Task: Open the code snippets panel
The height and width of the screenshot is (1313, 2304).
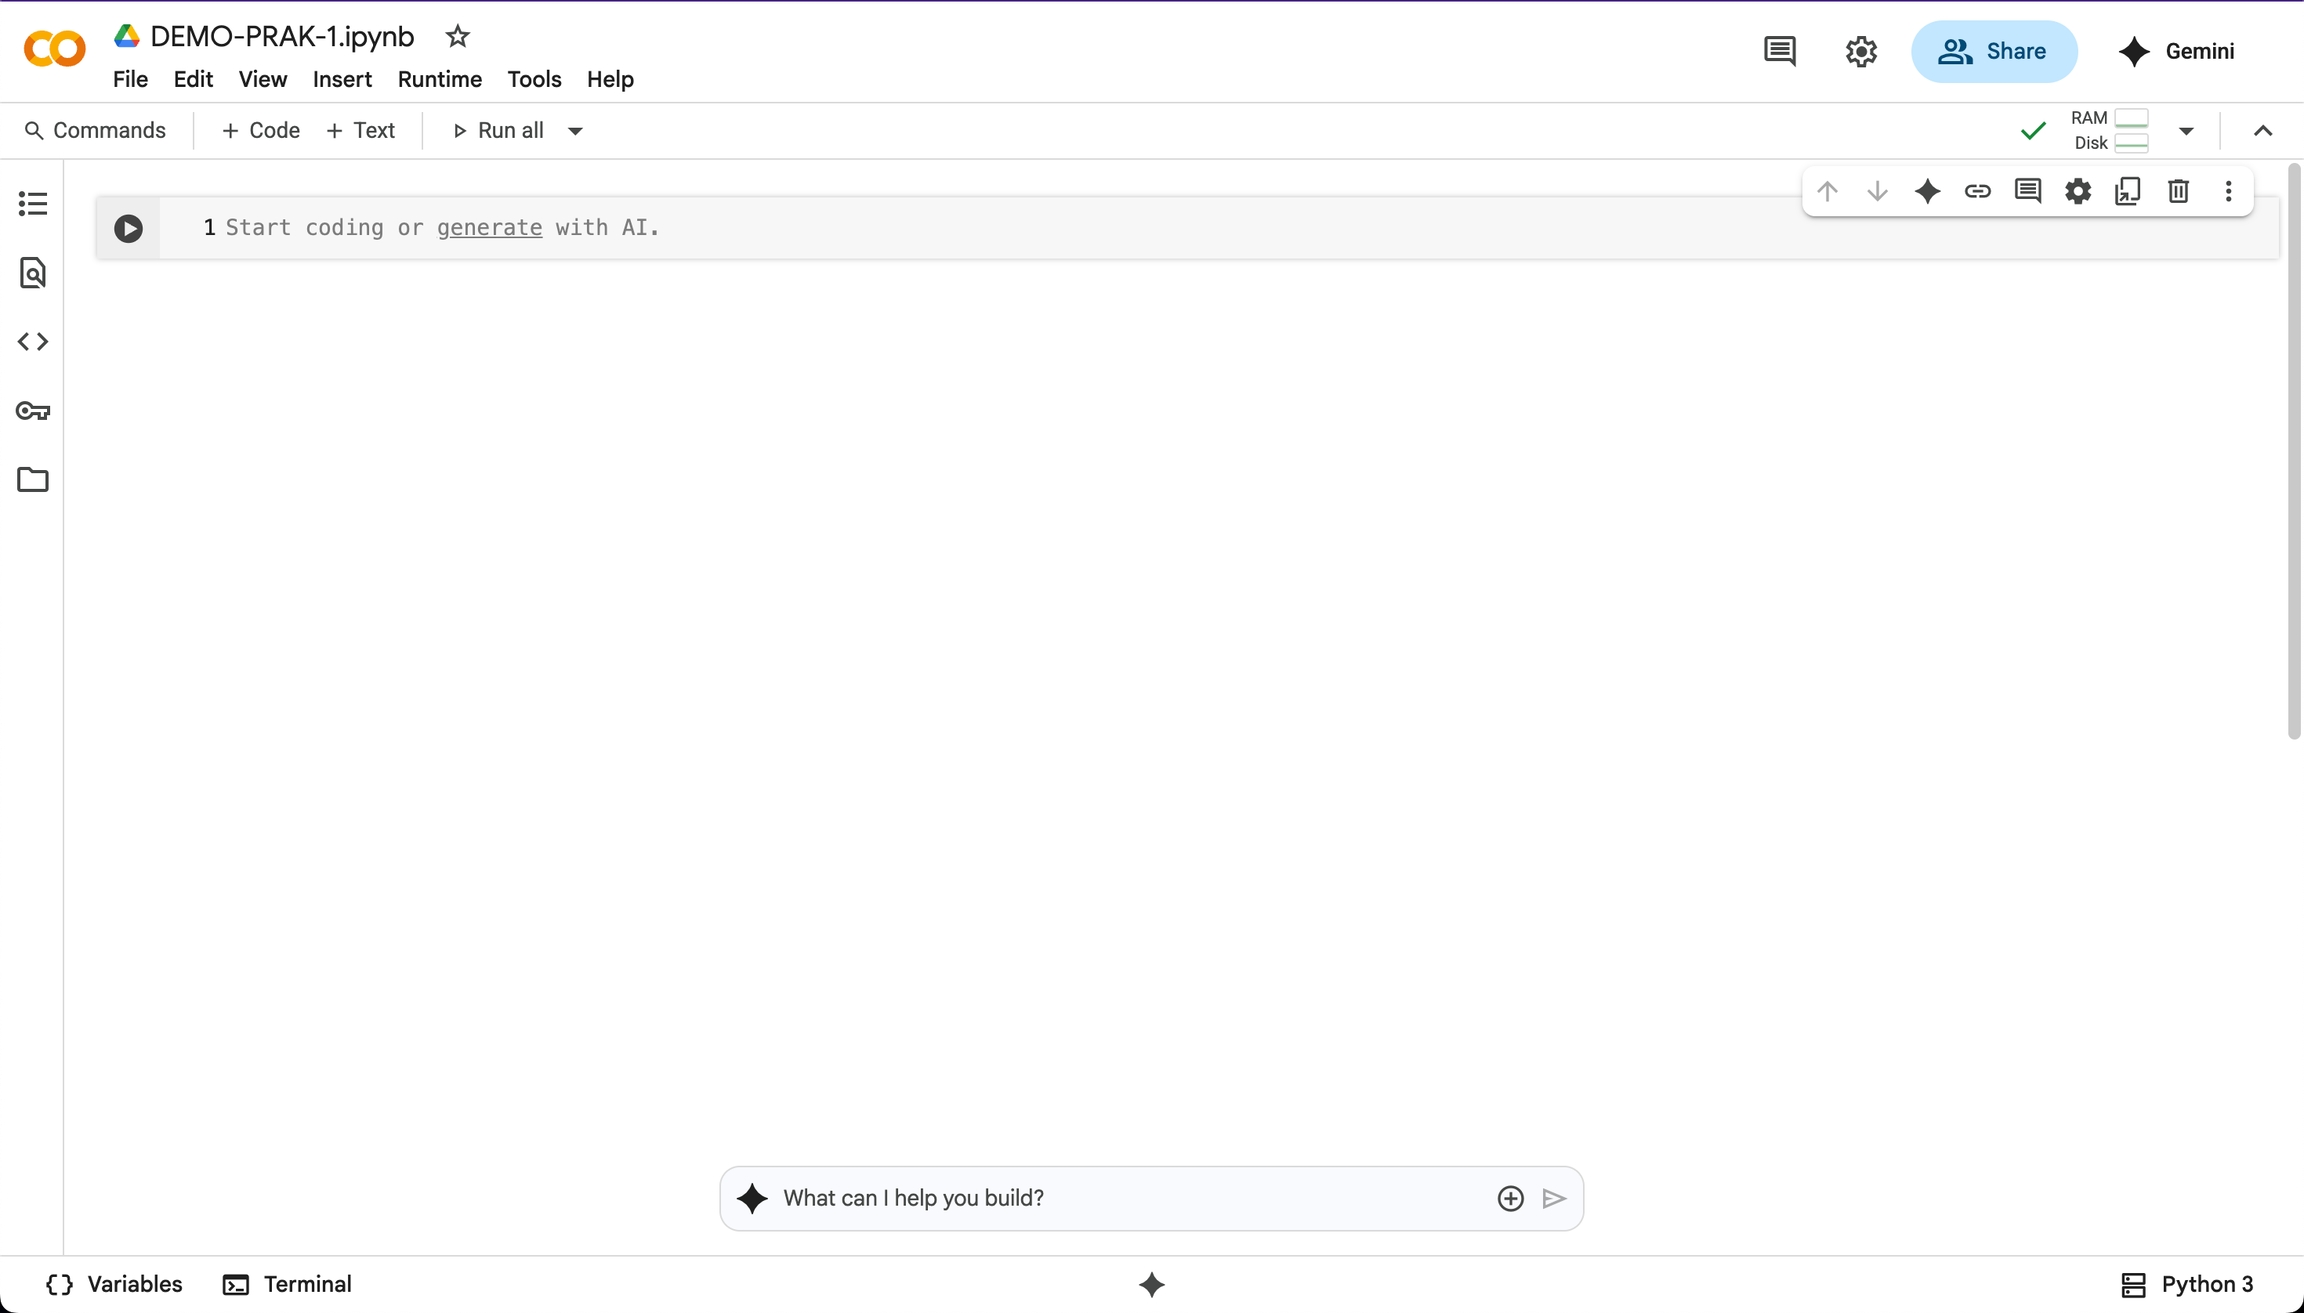Action: (x=33, y=342)
